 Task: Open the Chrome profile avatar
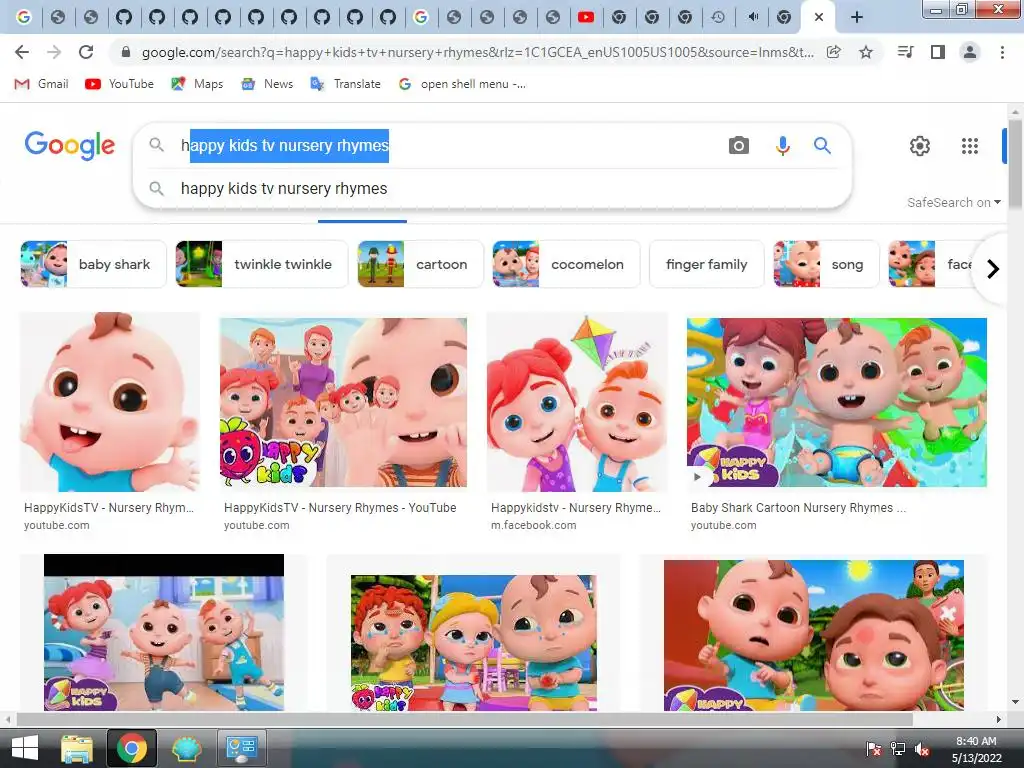(970, 52)
